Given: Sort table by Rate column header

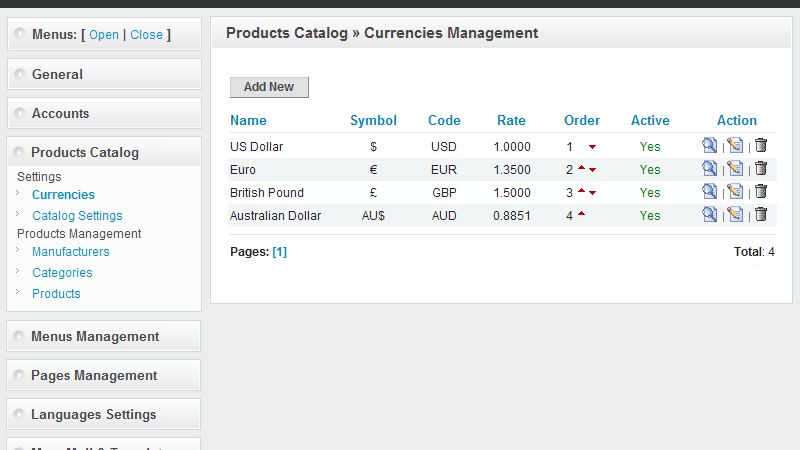Looking at the screenshot, I should [x=511, y=121].
